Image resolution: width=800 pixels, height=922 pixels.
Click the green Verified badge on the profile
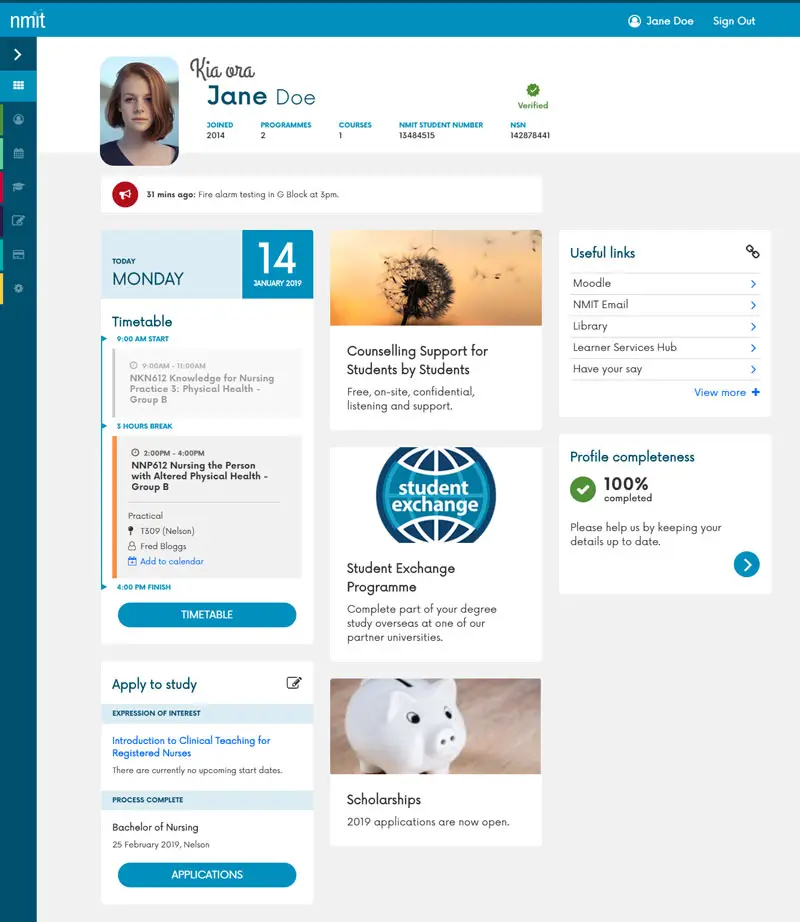click(533, 91)
